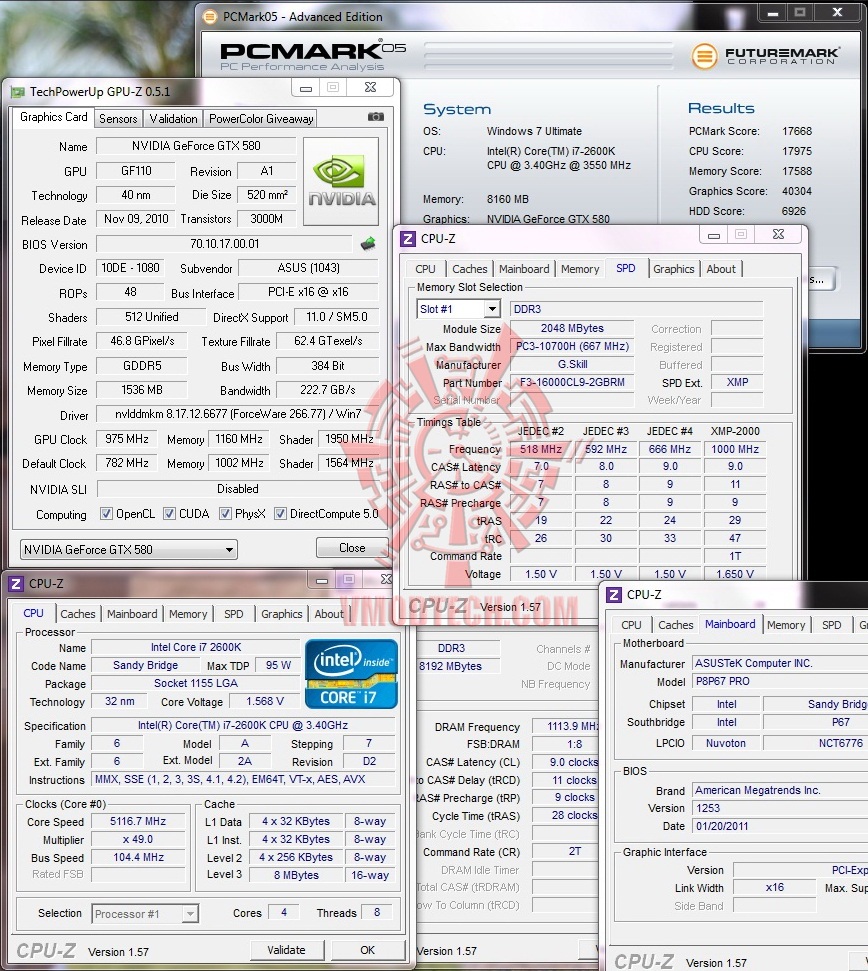This screenshot has width=868, height=971.
Task: Click the Manufacturer value G.Skill
Action: pyautogui.click(x=572, y=364)
